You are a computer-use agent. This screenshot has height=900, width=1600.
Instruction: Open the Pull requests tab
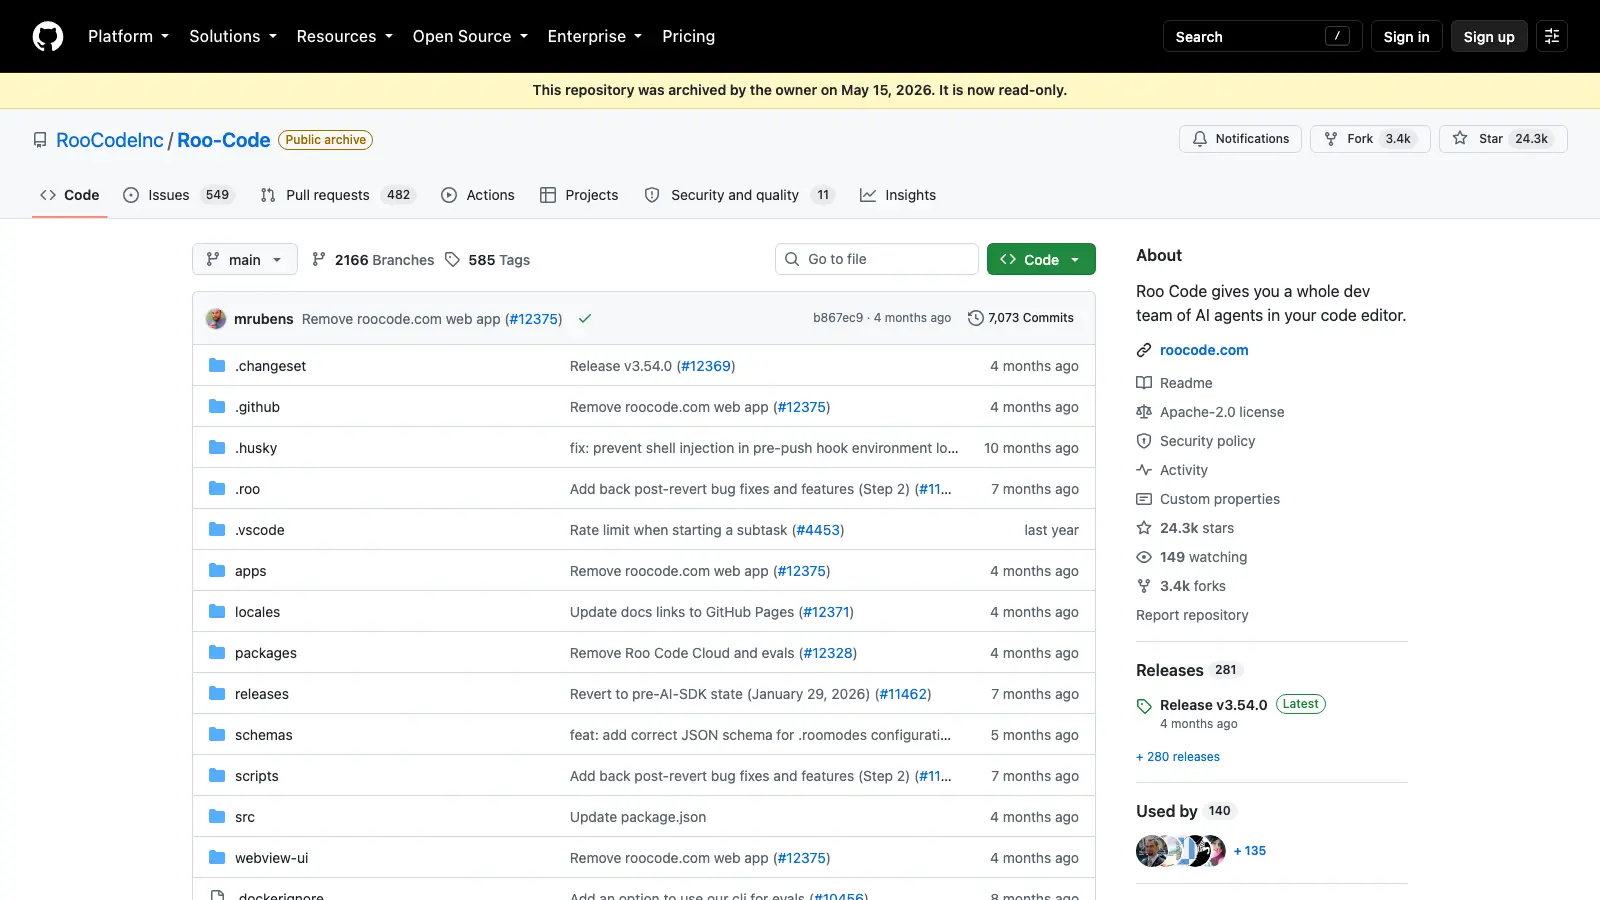tap(338, 195)
